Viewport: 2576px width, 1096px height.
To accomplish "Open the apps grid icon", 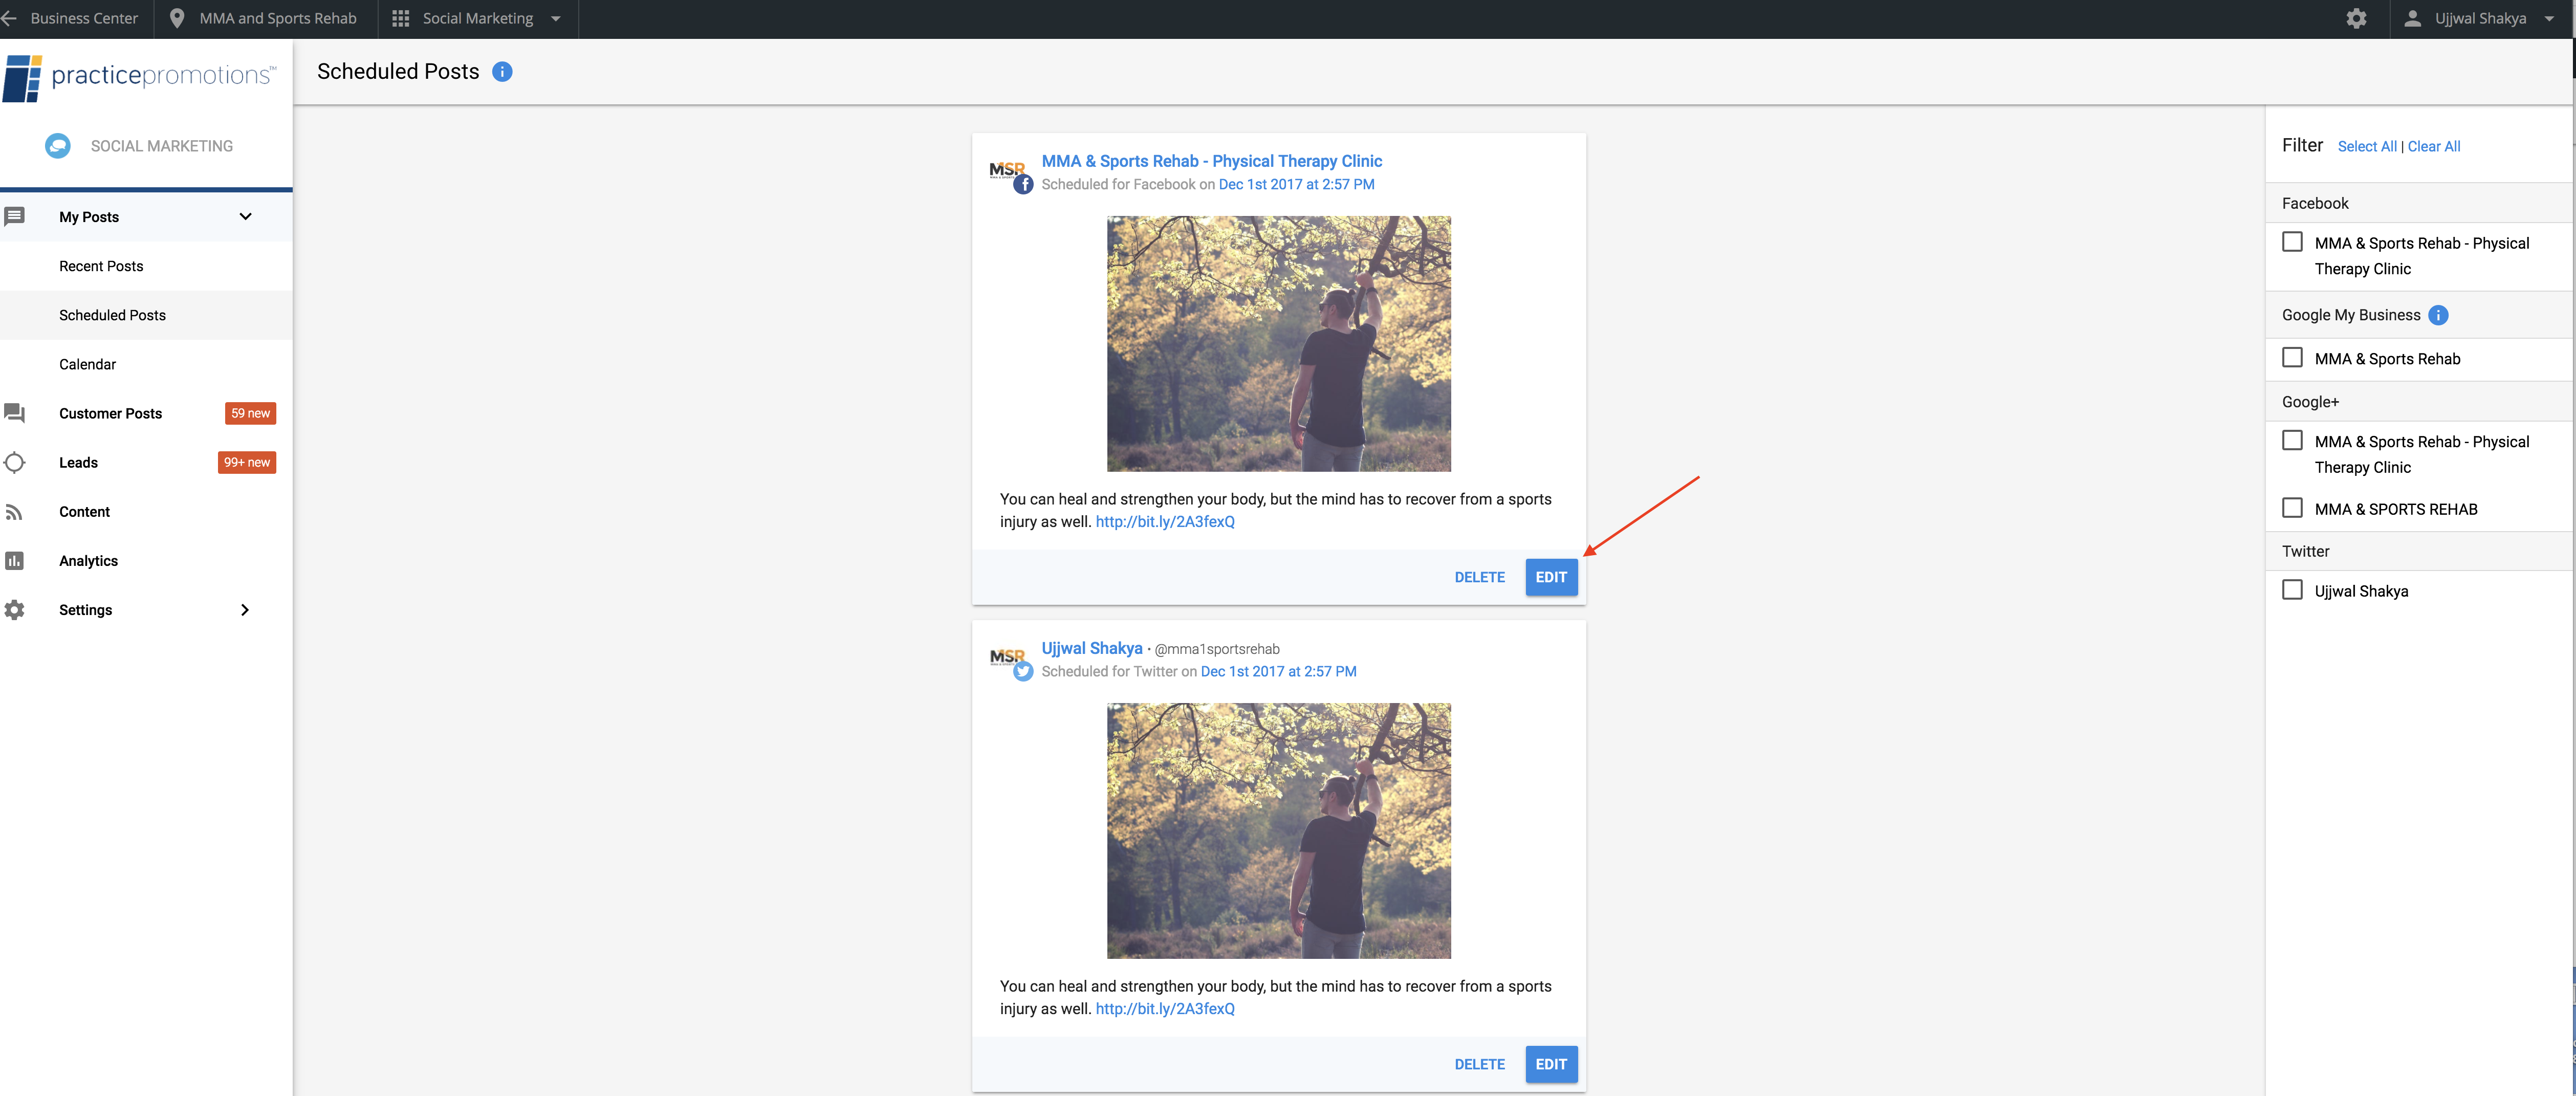I will tap(400, 18).
